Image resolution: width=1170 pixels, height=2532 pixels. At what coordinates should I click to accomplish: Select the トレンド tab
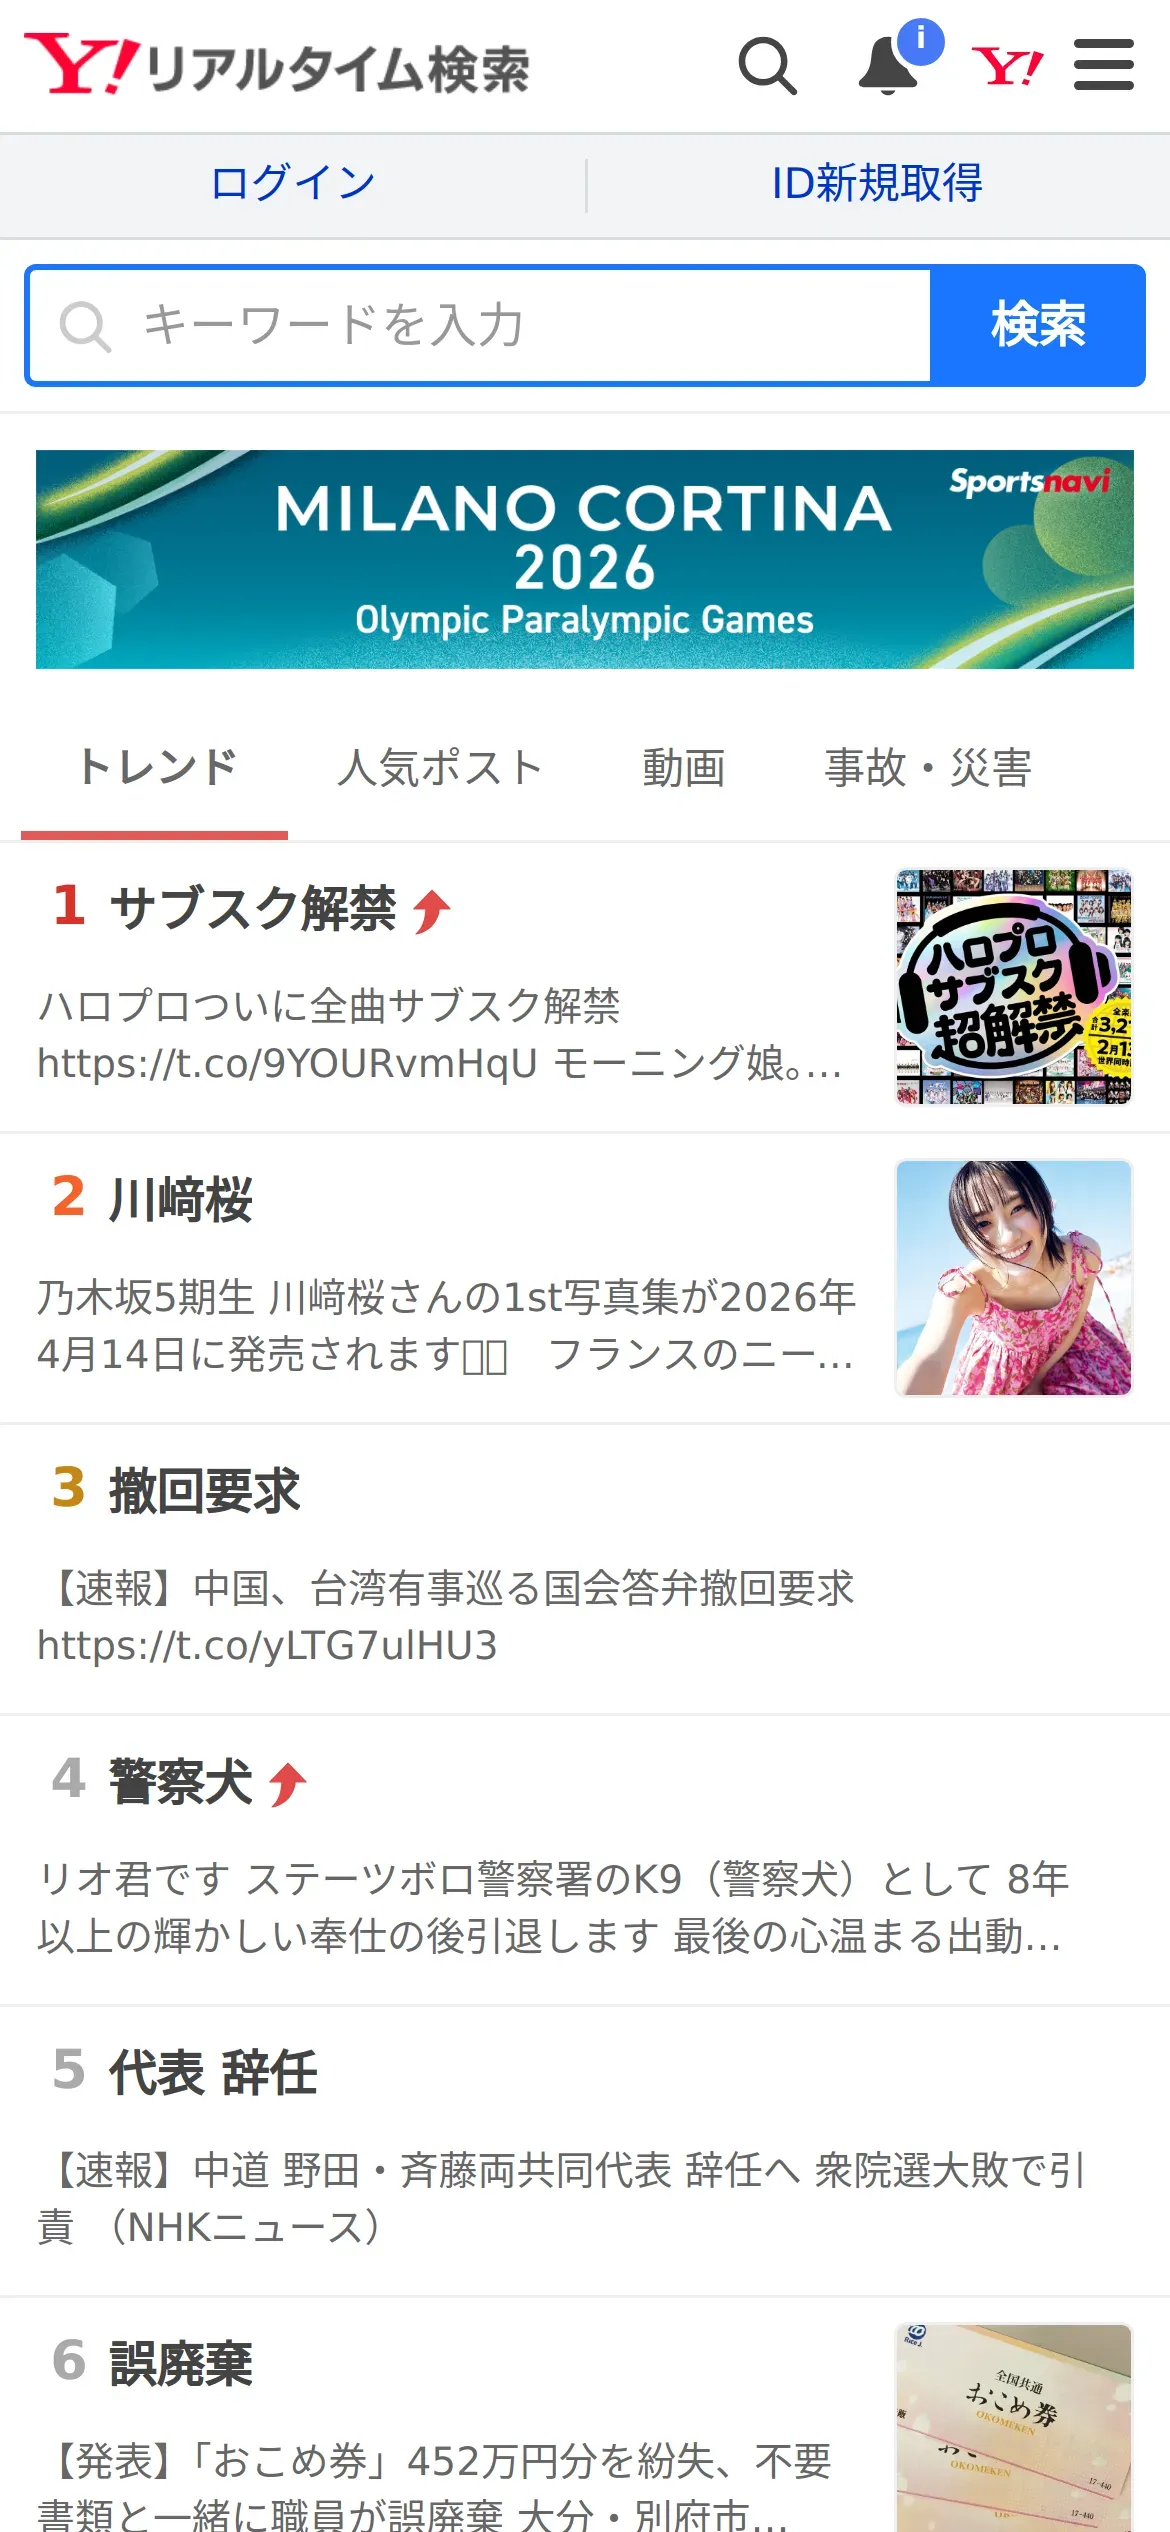tap(156, 768)
